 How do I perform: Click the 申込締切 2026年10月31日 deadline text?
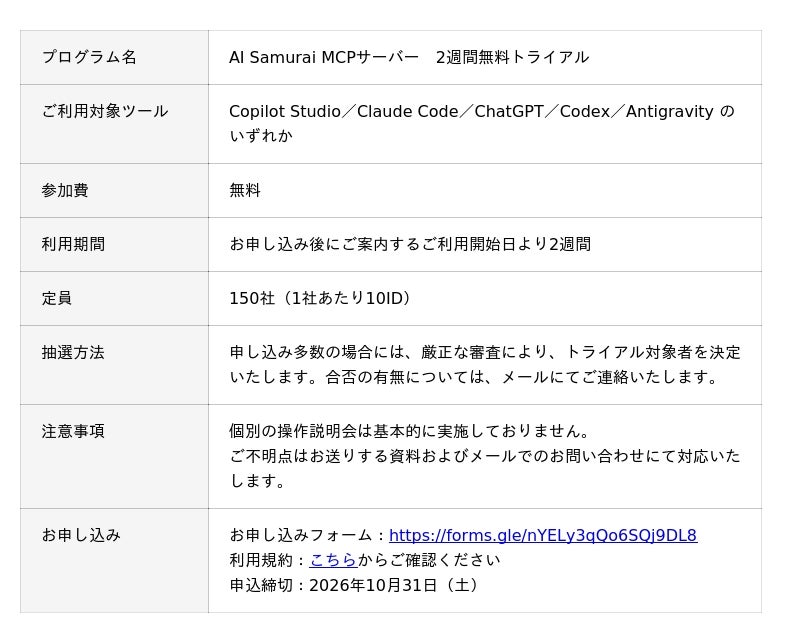tap(355, 585)
